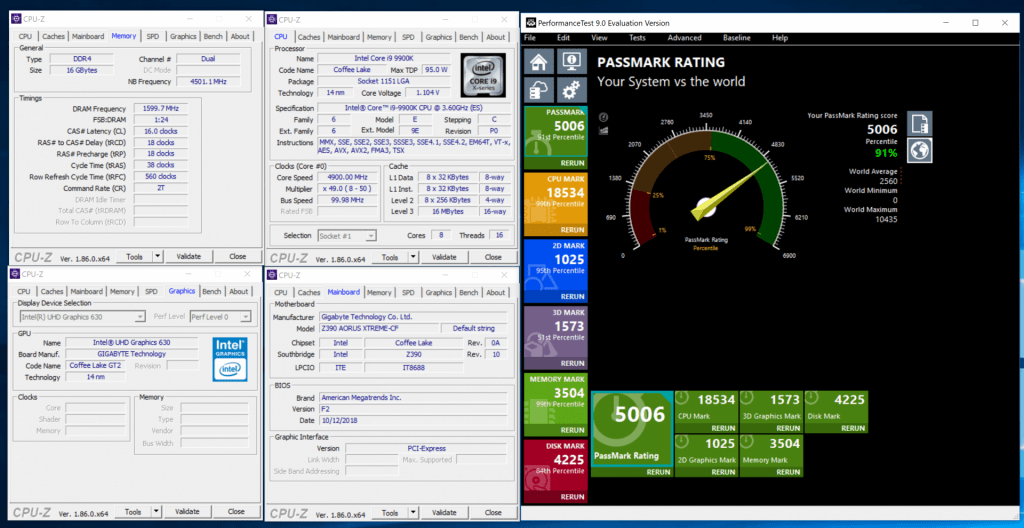The image size is (1024, 528).
Task: Click the NB Frequency value 4501.1 MHz
Action: click(x=208, y=82)
